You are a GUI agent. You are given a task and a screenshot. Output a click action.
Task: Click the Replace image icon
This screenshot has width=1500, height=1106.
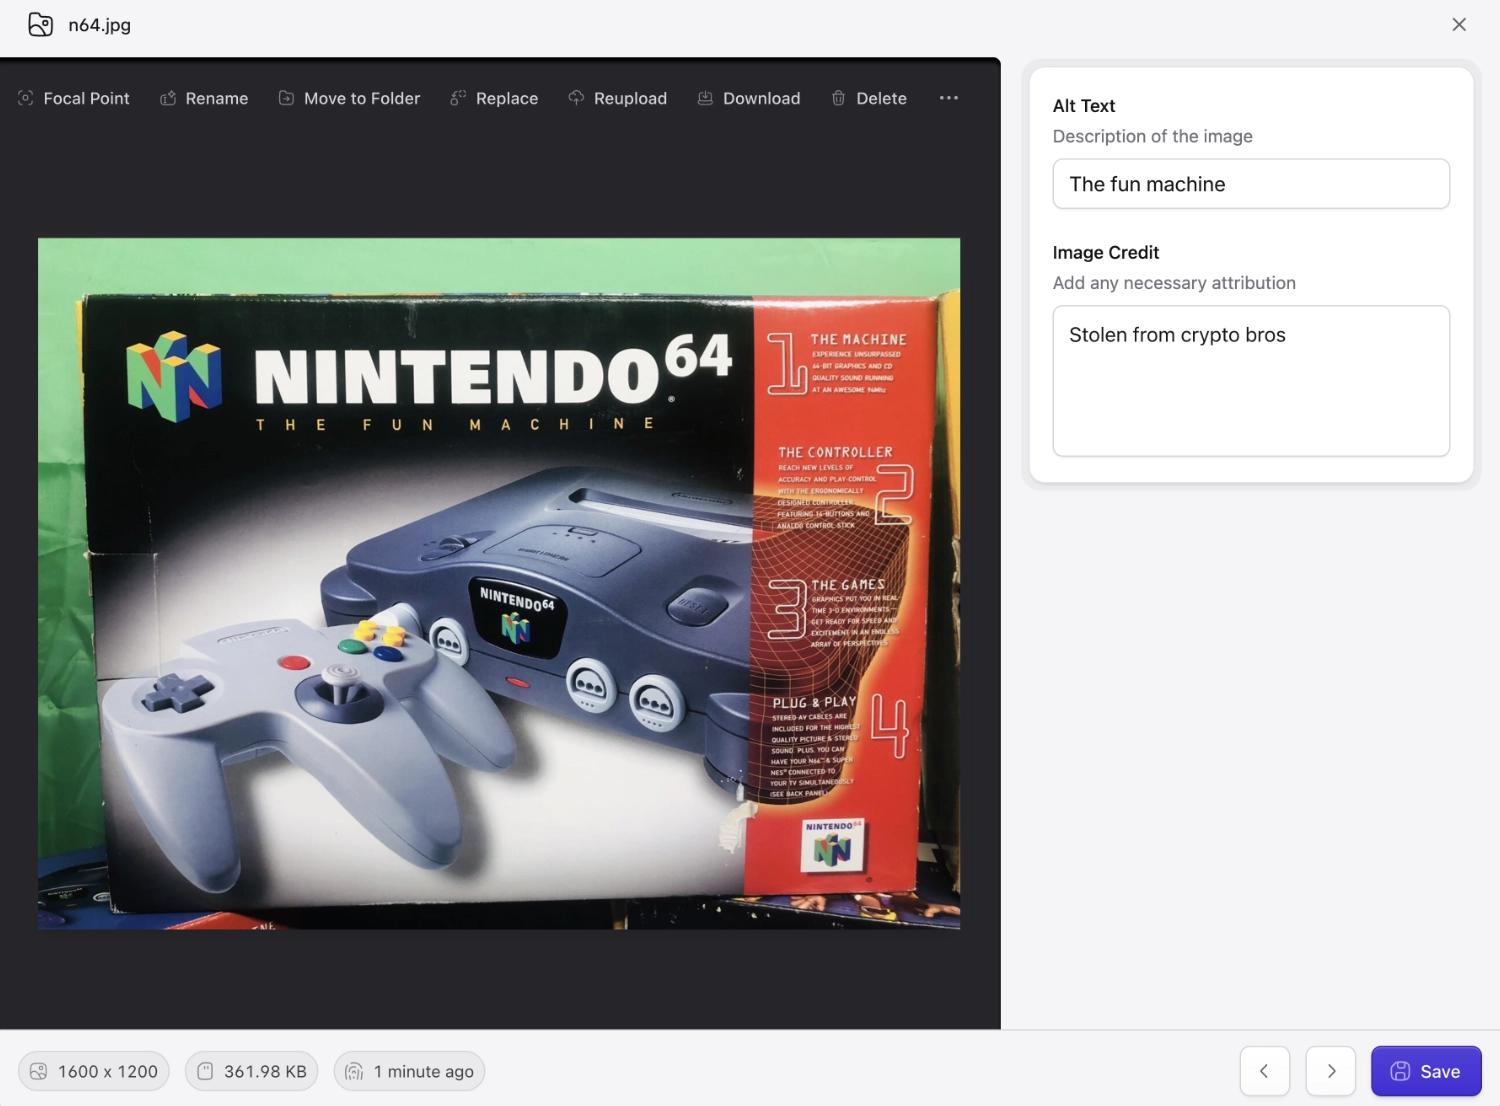click(x=458, y=98)
